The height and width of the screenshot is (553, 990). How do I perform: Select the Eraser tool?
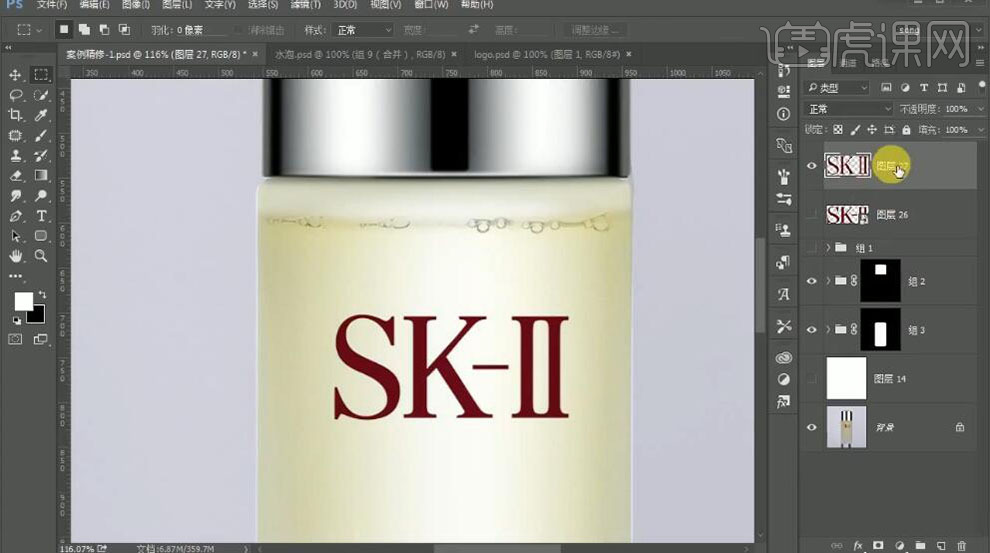coord(15,176)
